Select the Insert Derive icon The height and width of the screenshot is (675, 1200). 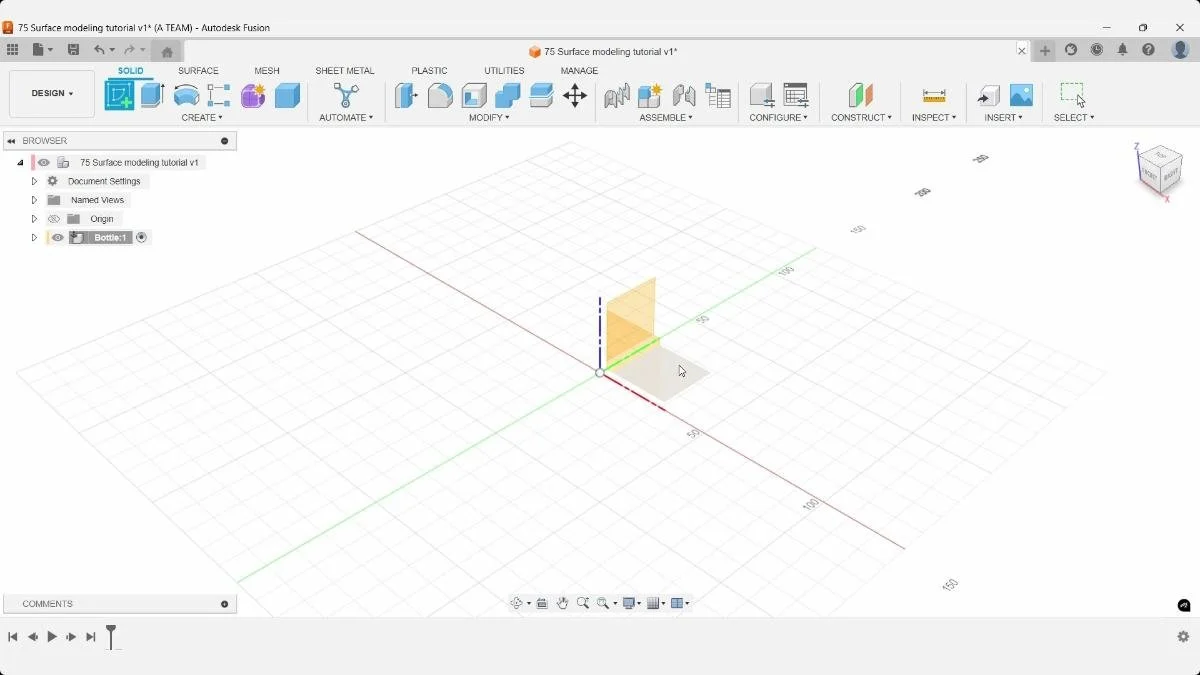point(988,95)
